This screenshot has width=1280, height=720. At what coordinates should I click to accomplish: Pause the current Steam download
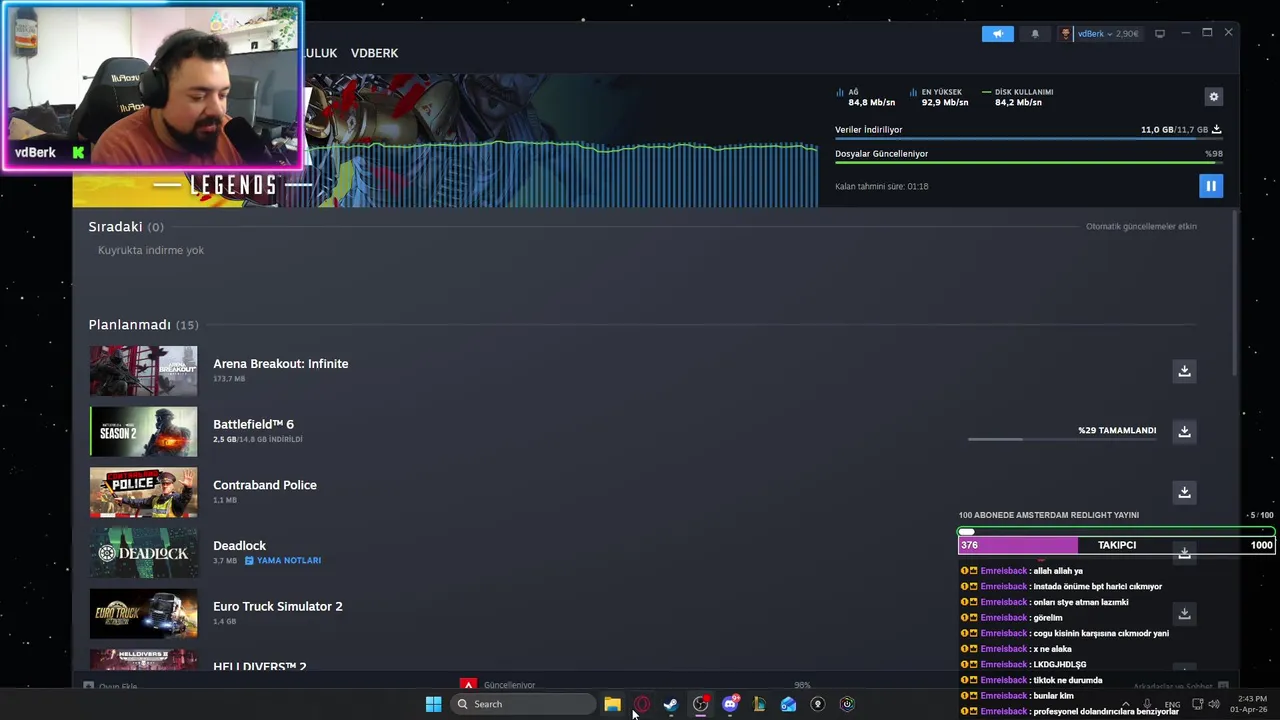tap(1210, 186)
